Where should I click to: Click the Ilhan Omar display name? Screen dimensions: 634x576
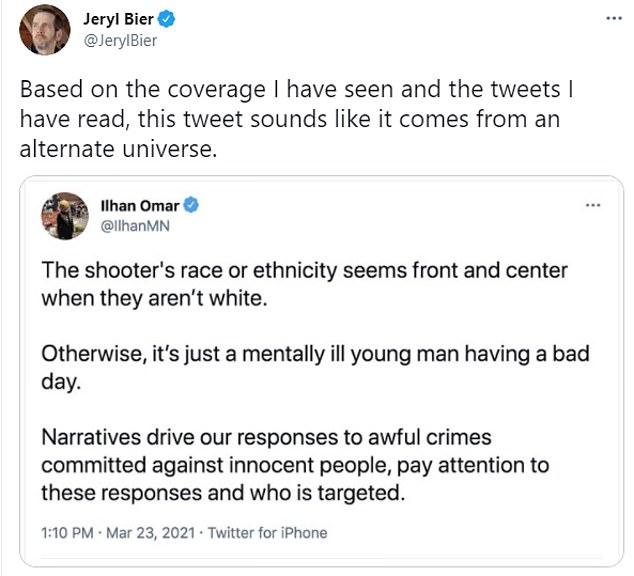[139, 205]
